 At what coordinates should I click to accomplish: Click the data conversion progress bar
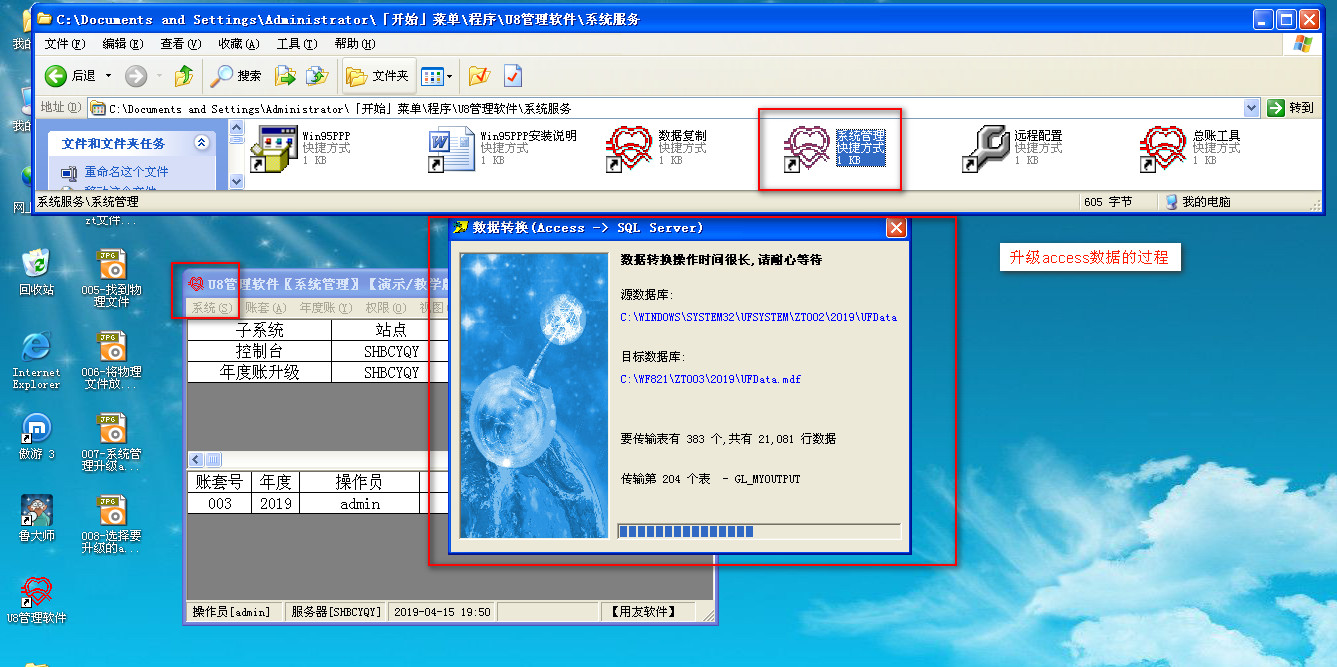tap(758, 531)
